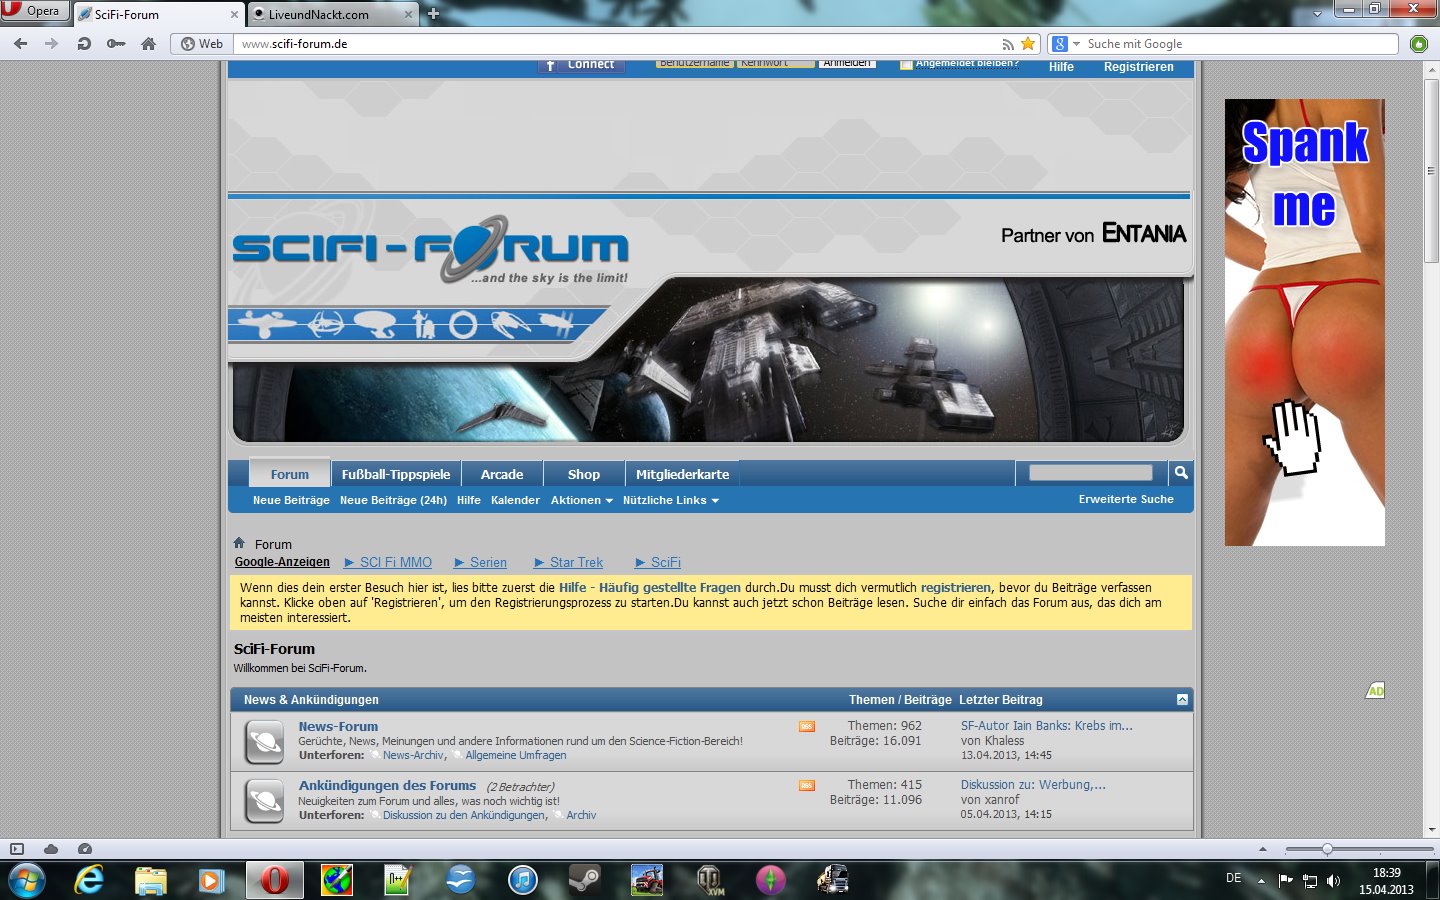Expand the Aktionen dropdown menu

581,500
